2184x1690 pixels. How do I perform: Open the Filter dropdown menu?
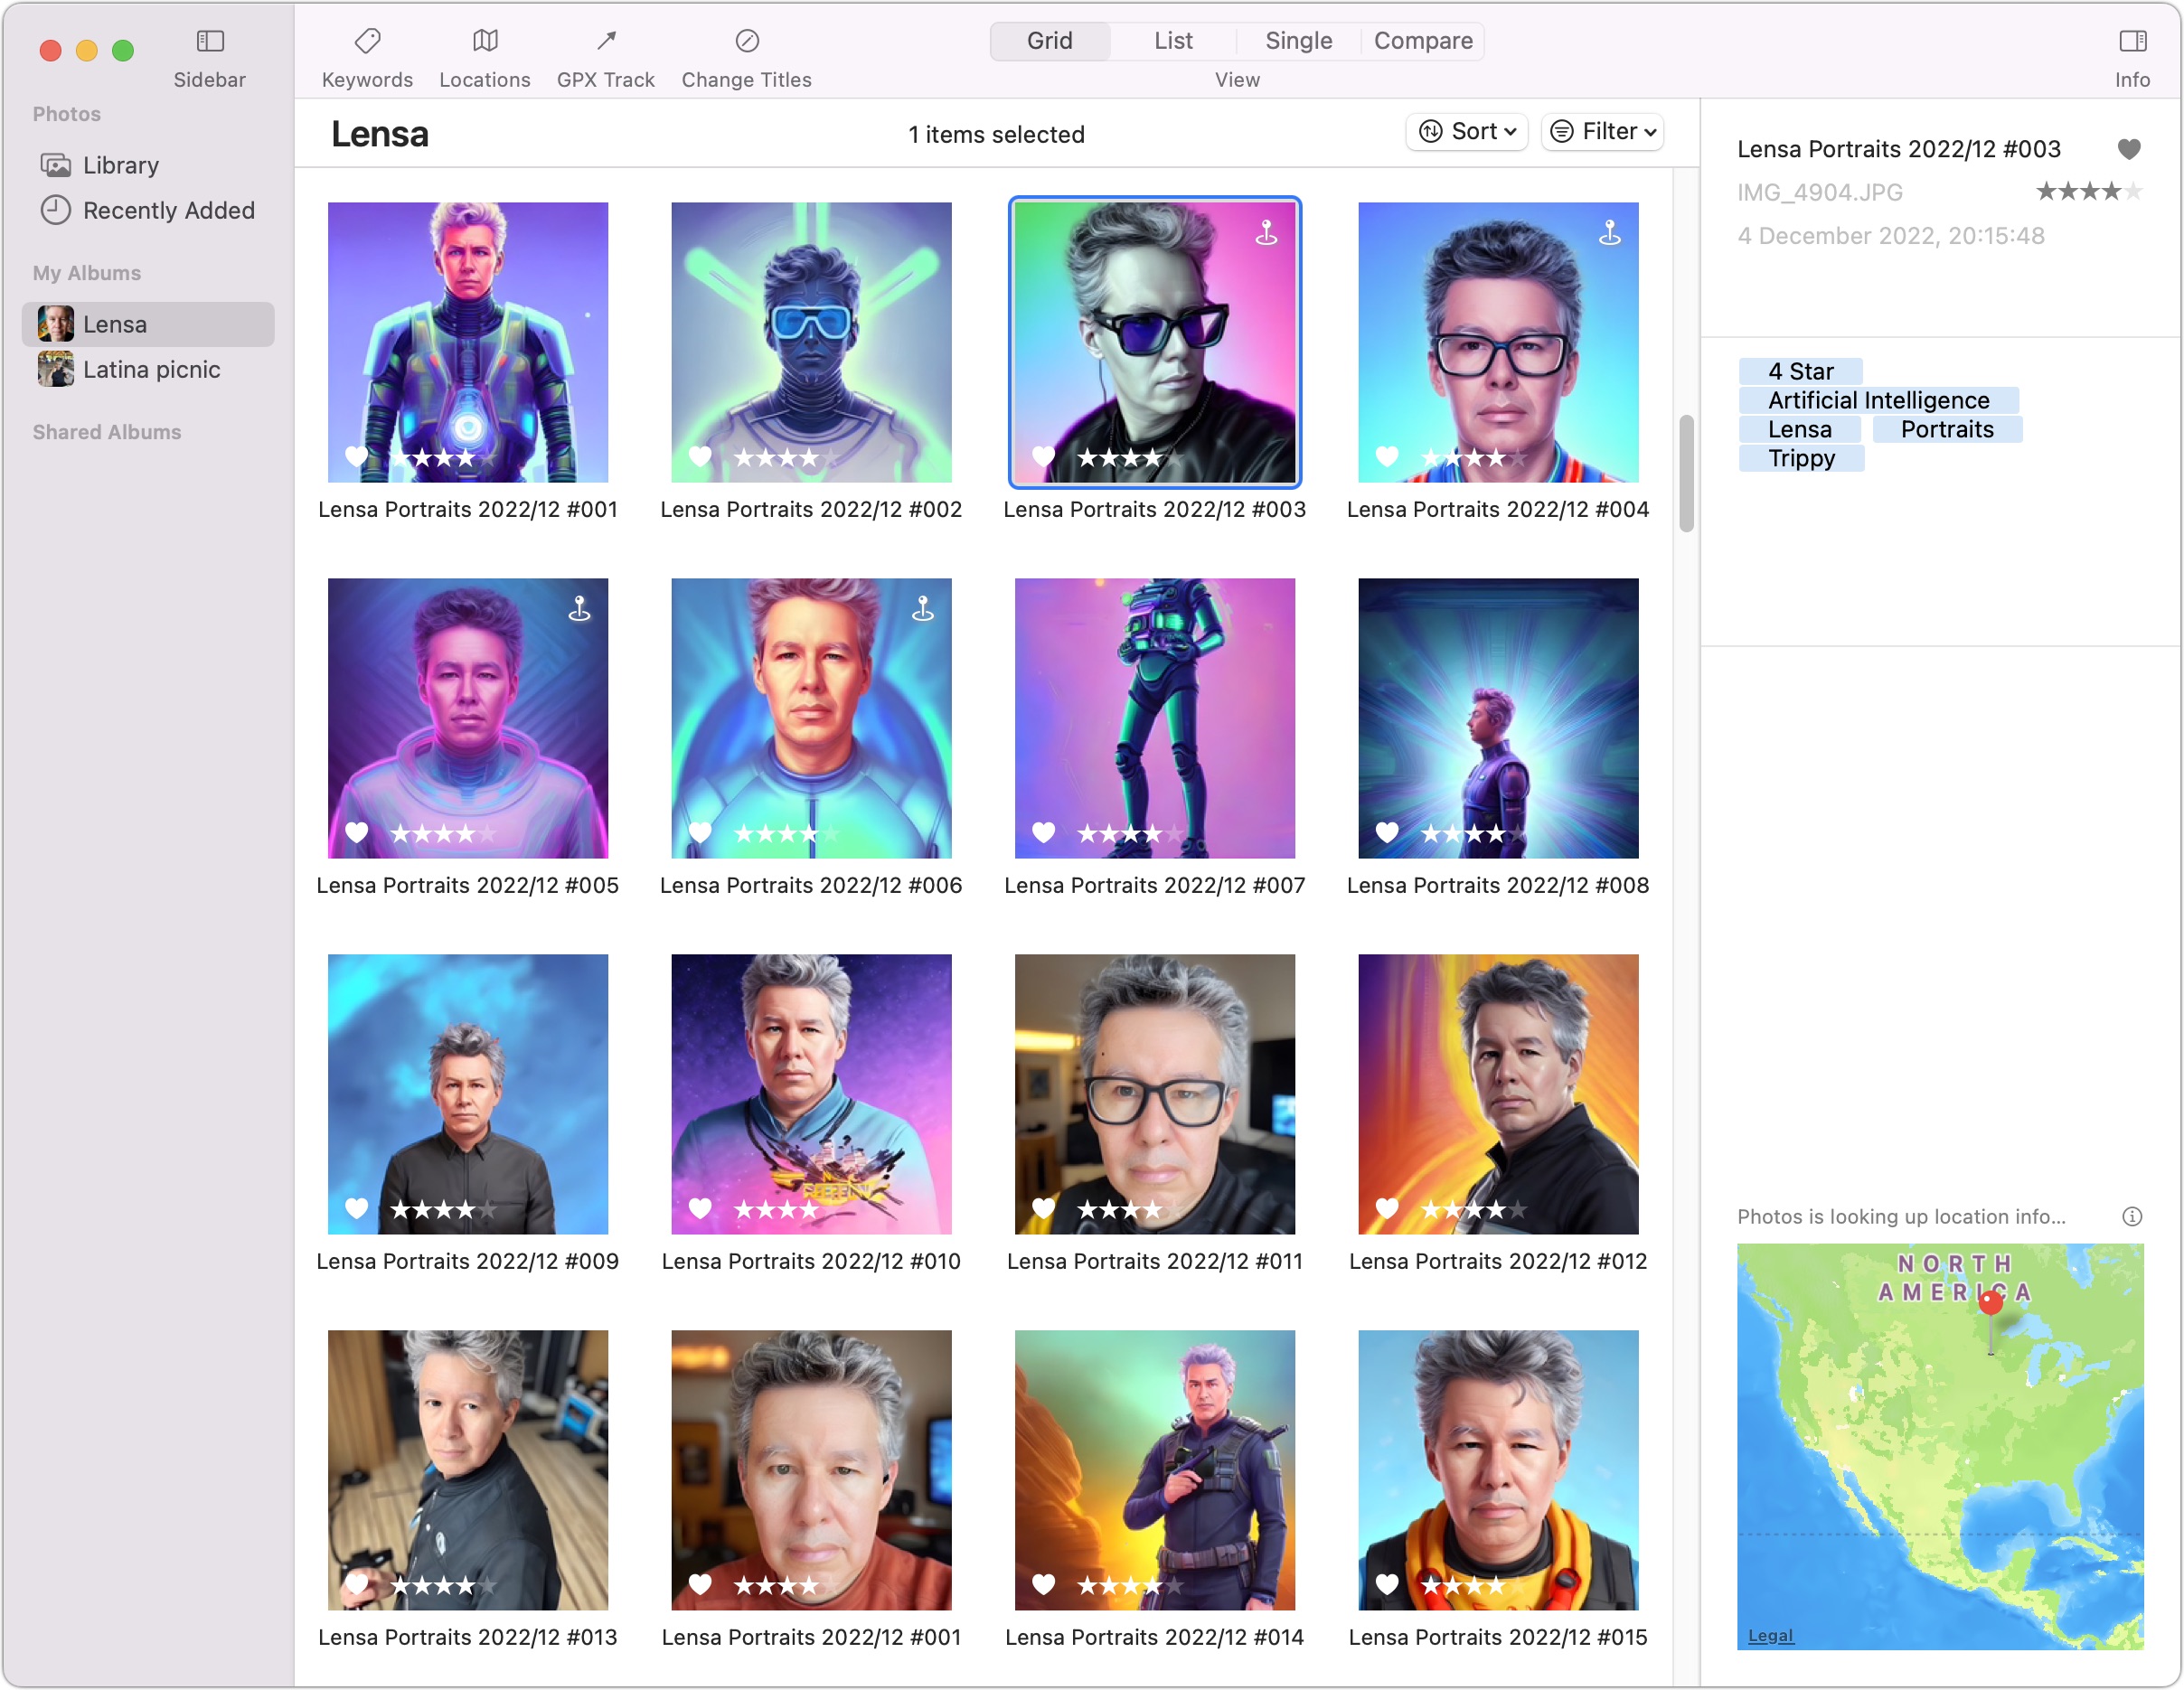click(x=1602, y=132)
